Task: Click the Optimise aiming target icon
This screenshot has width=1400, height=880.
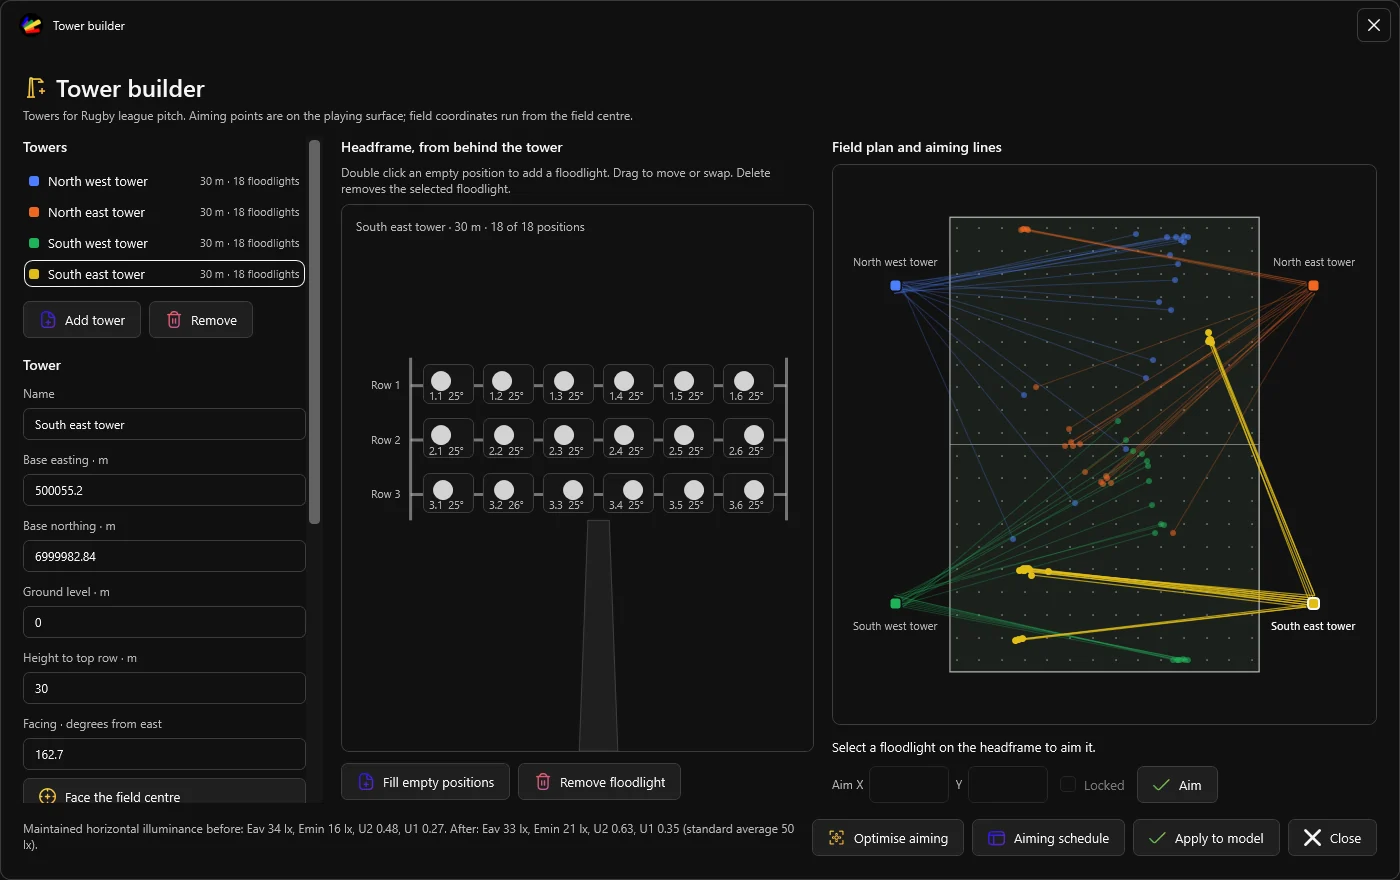Action: (836, 838)
